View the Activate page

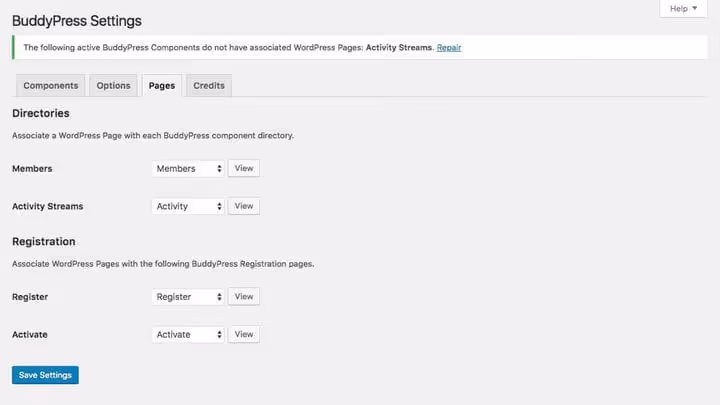click(244, 334)
